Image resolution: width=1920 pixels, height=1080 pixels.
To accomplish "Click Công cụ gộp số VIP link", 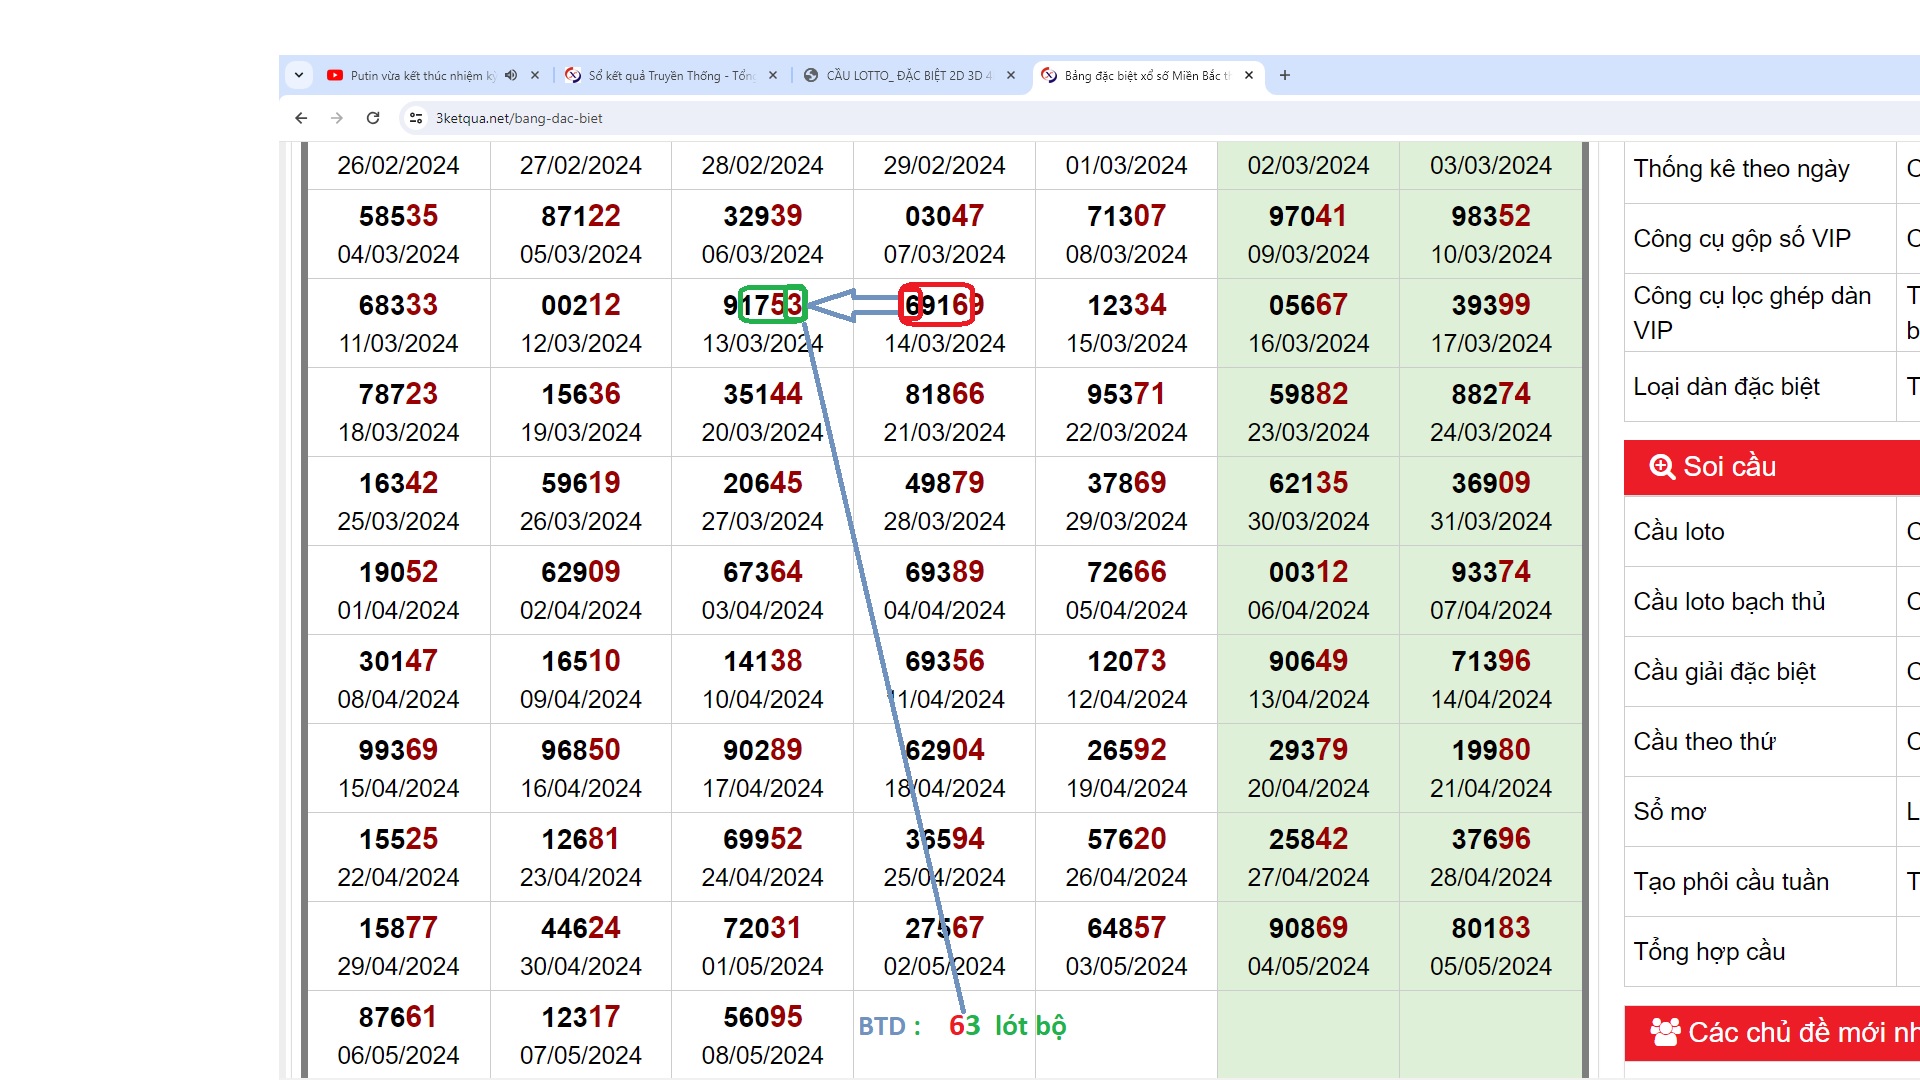I will click(x=1741, y=239).
